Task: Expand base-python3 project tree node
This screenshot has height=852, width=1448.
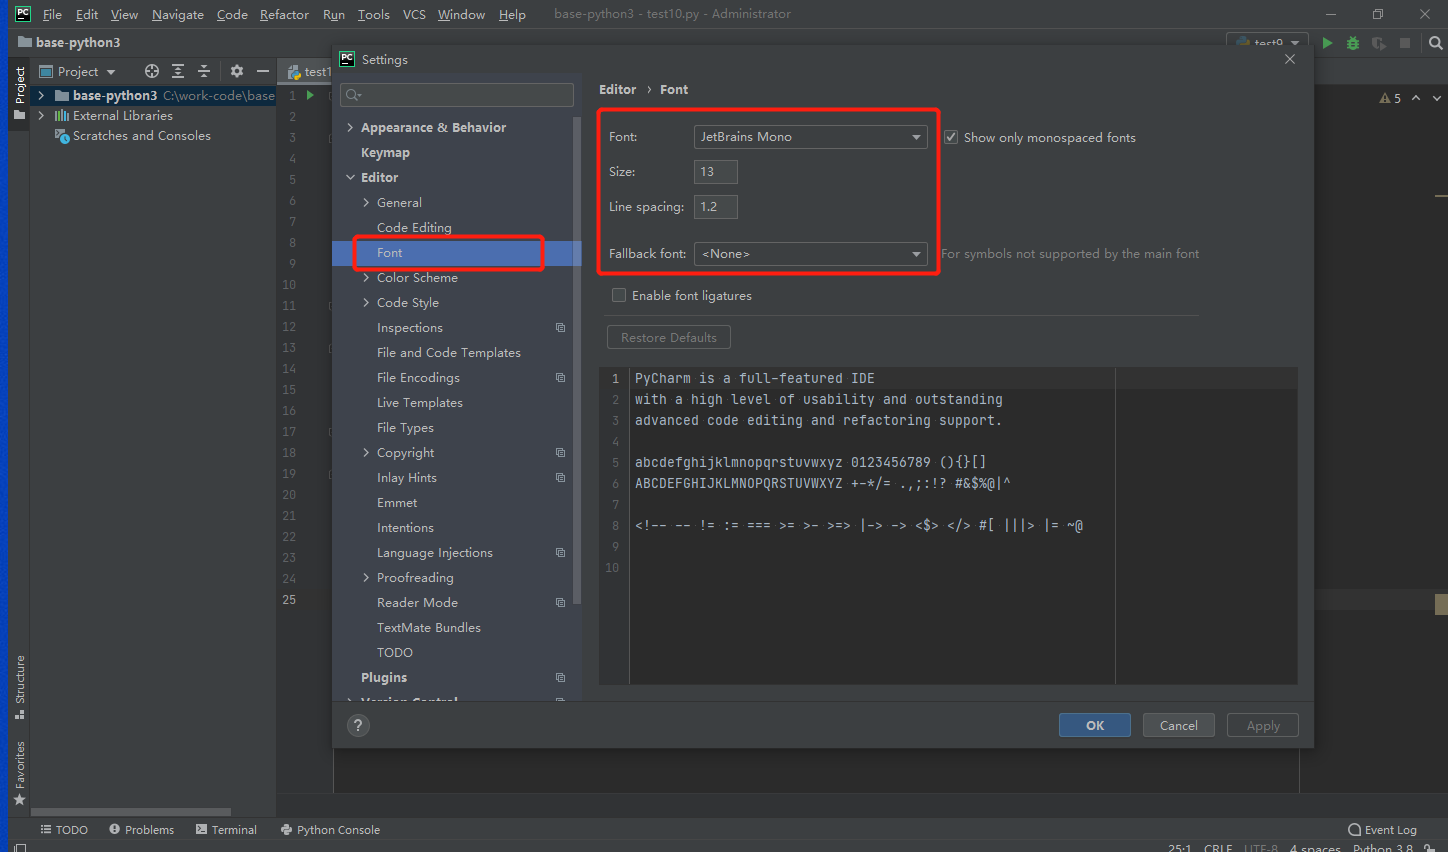Action: click(x=41, y=96)
